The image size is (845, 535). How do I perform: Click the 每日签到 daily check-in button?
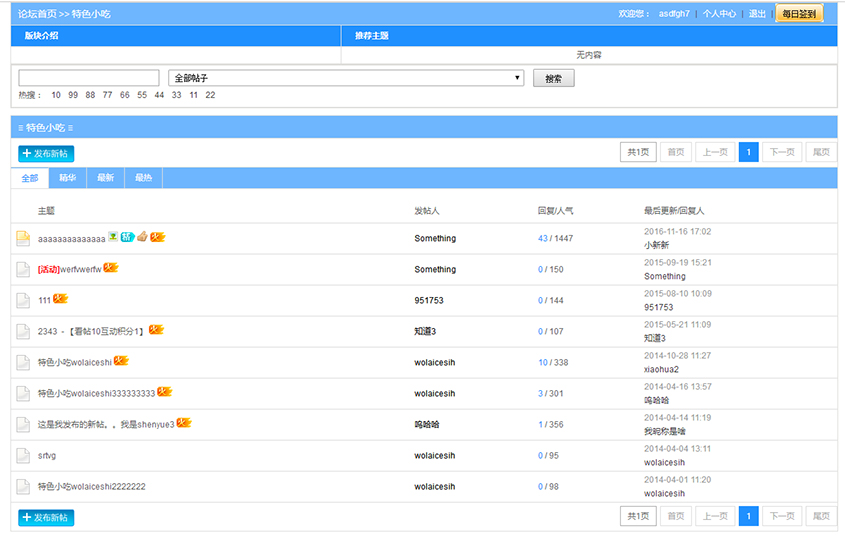[799, 13]
